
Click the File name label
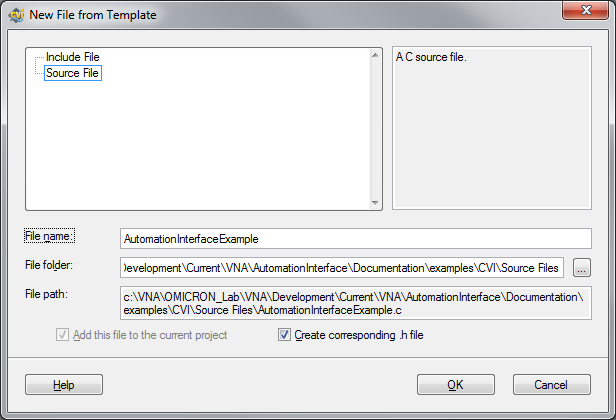(x=50, y=236)
